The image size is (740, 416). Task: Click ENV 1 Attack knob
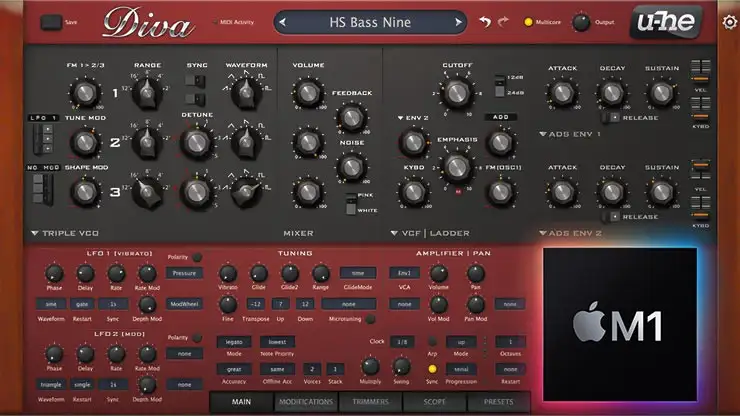coord(562,93)
